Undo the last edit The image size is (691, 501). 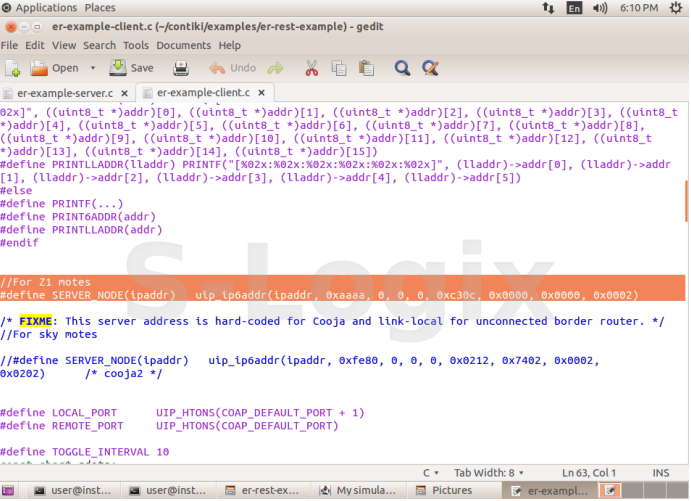point(232,68)
